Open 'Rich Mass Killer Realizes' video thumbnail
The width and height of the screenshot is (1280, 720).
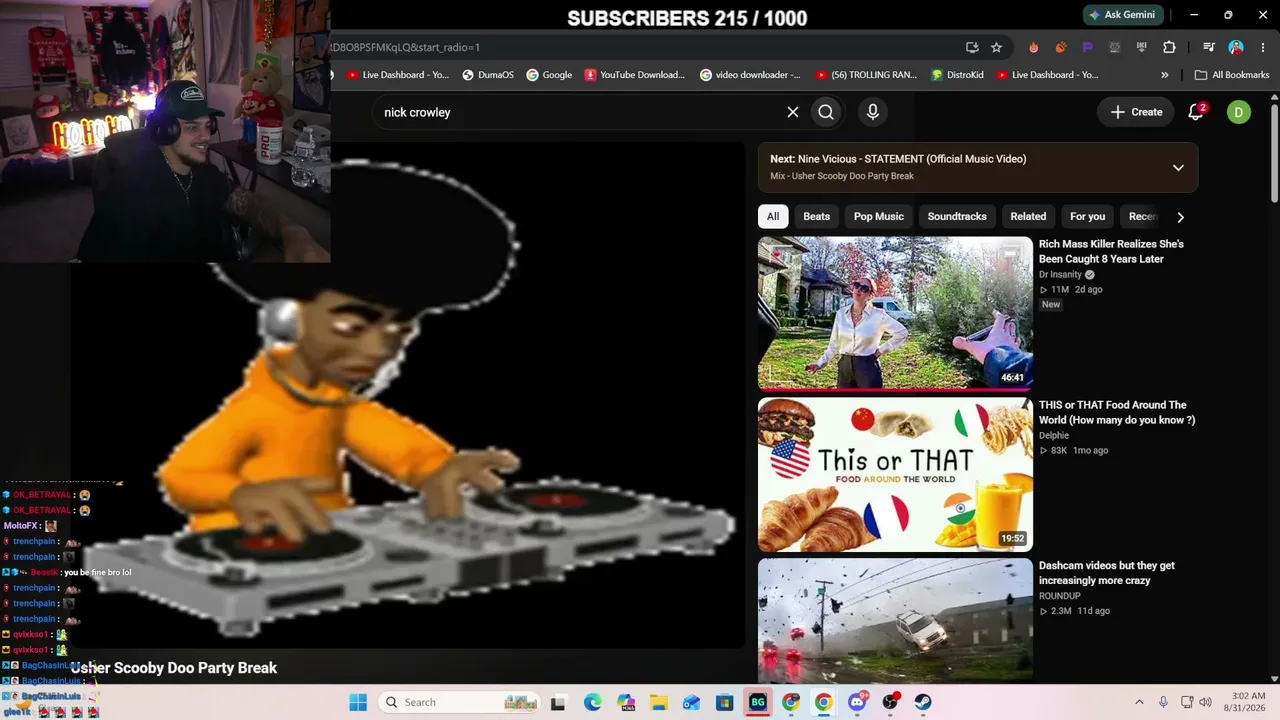895,313
